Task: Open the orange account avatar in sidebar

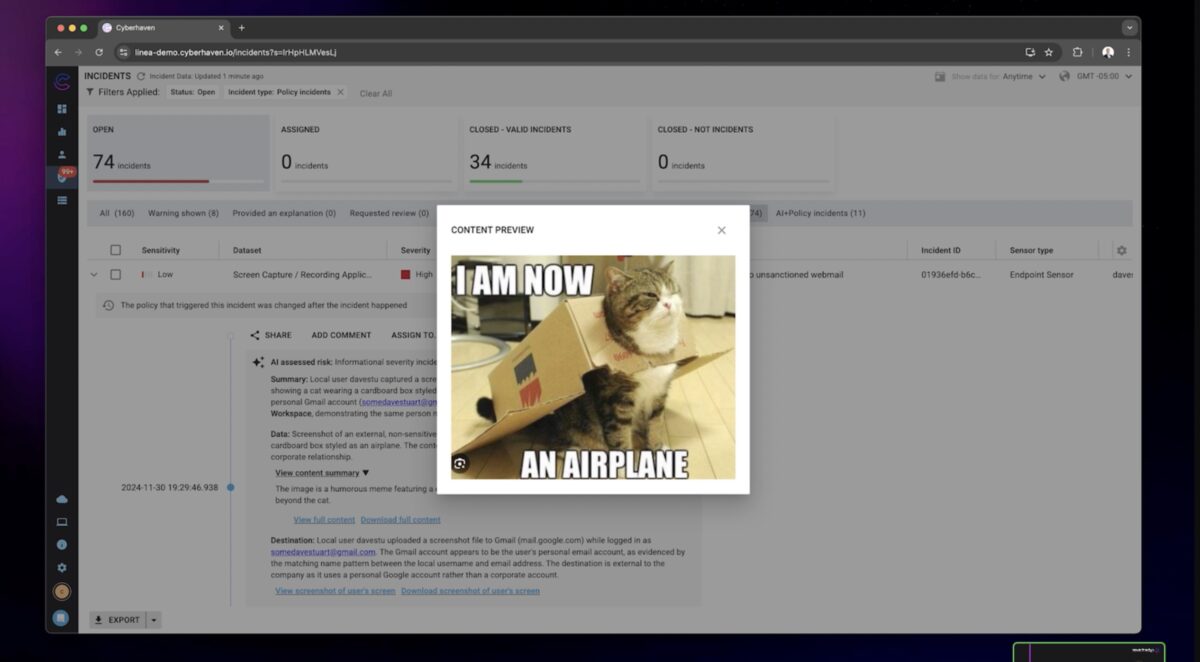Action: (x=62, y=591)
